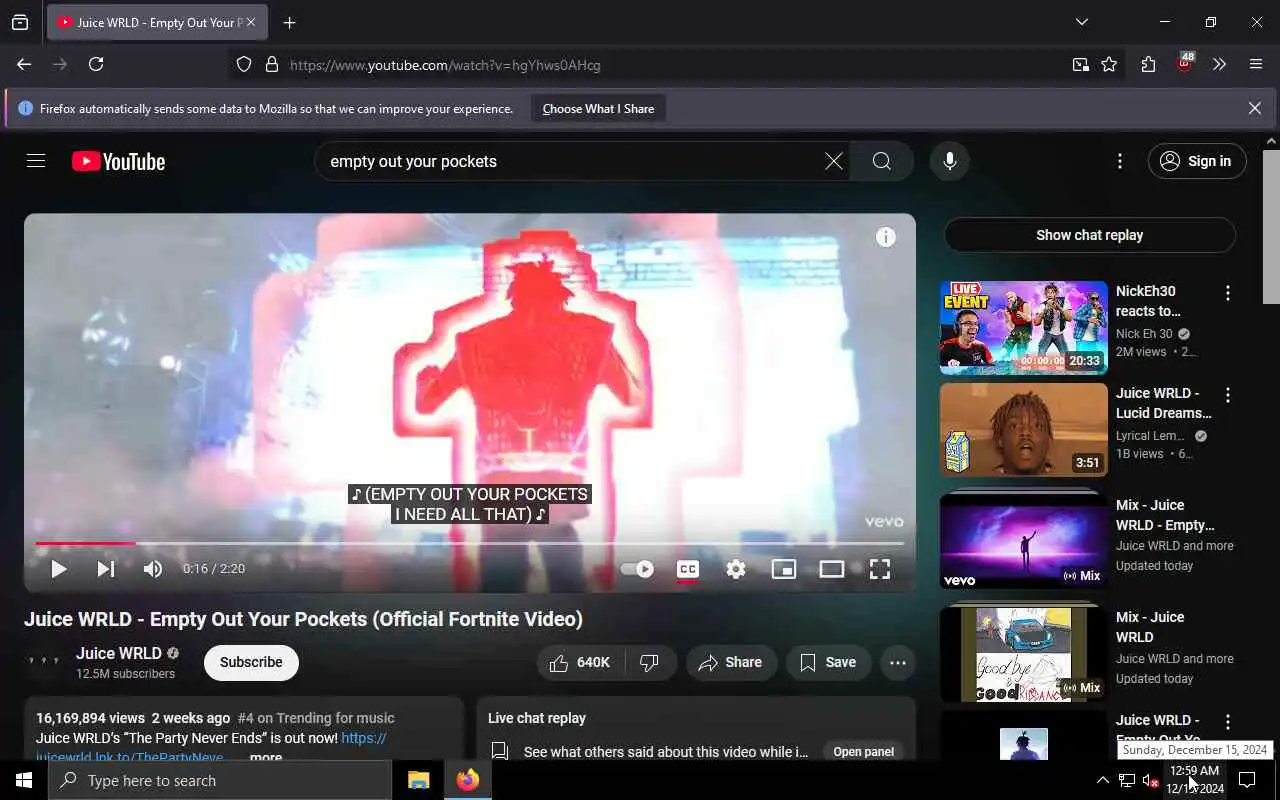The image size is (1280, 800).
Task: Skip to the next video
Action: pyautogui.click(x=105, y=569)
